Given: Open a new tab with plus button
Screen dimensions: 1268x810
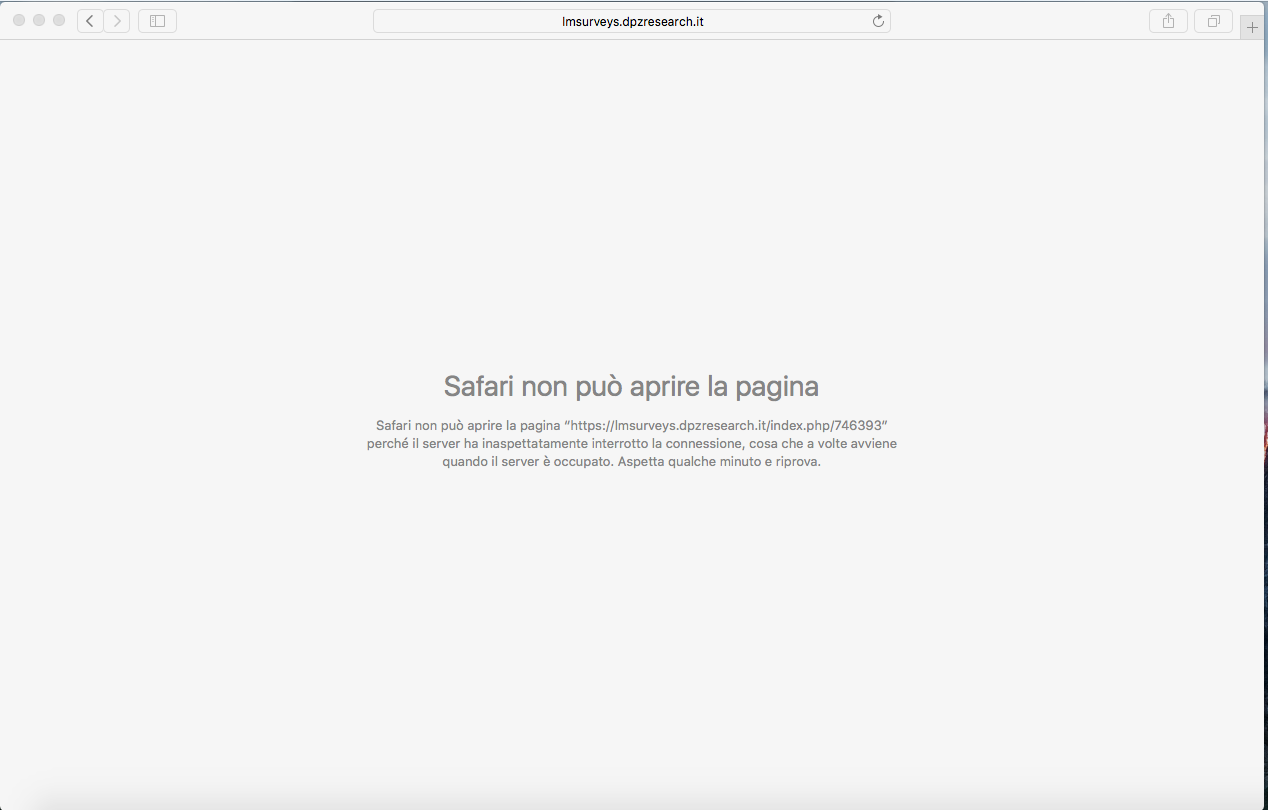Looking at the screenshot, I should click(1252, 28).
